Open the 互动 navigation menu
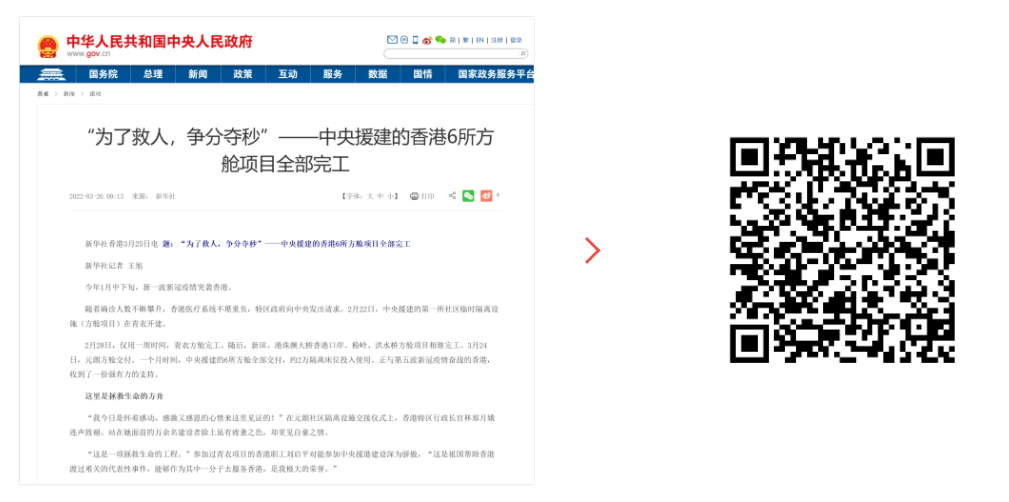Viewport: 1009px width, 502px height. 288,74
